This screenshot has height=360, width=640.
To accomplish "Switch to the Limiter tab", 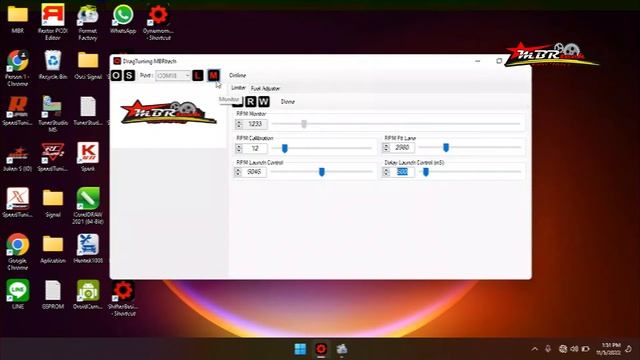I will 238,88.
